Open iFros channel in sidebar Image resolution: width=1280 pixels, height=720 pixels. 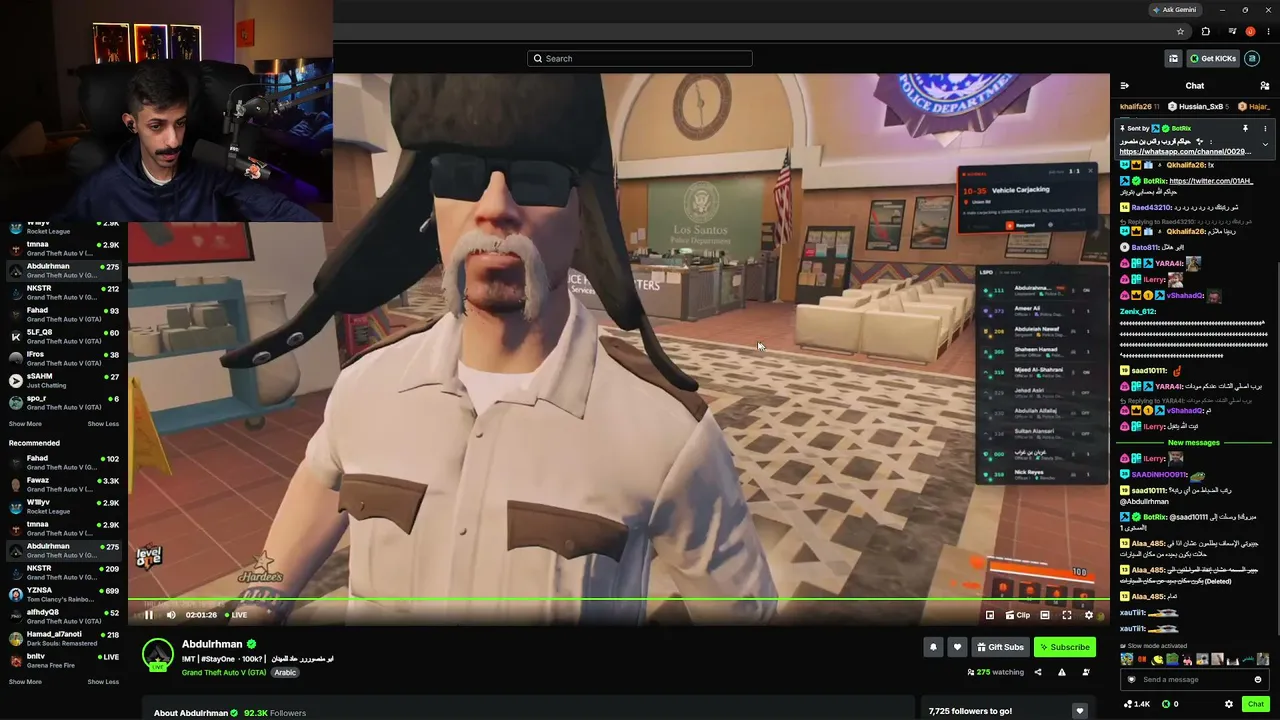(64, 359)
